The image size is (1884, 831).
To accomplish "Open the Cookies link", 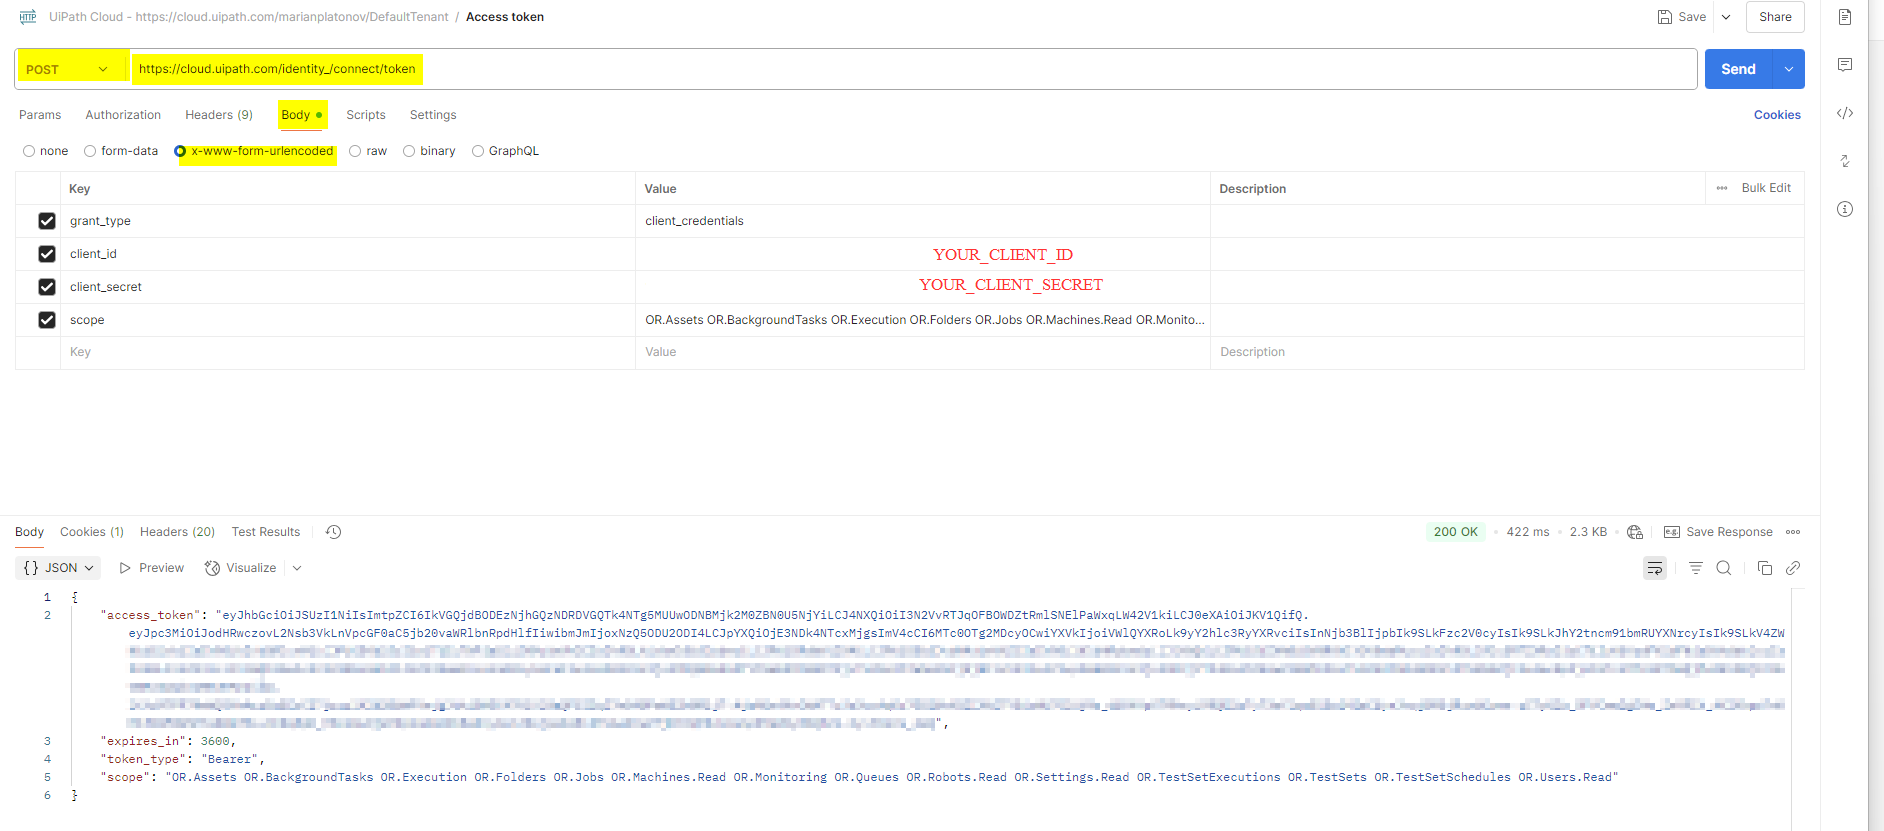I will 1777,115.
